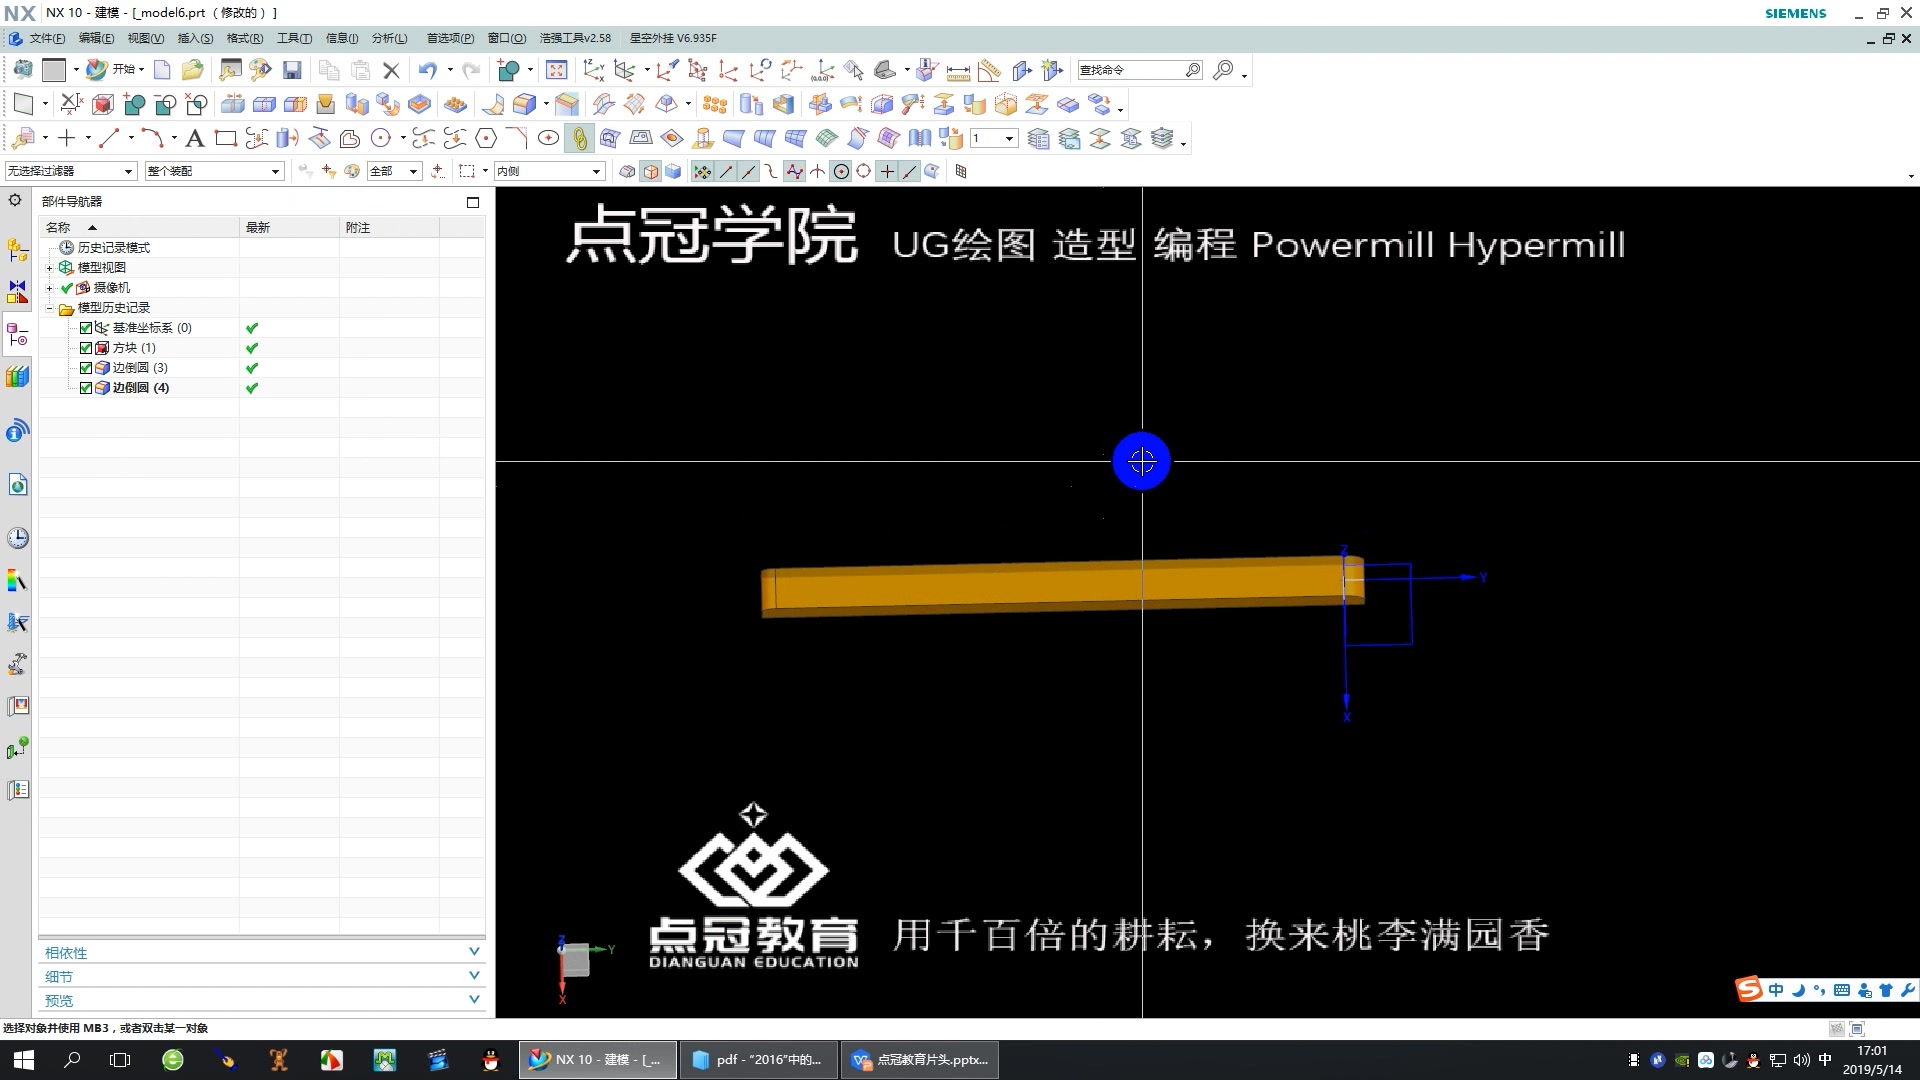
Task: Click the search magnifier next to 查找命令
Action: point(1192,70)
